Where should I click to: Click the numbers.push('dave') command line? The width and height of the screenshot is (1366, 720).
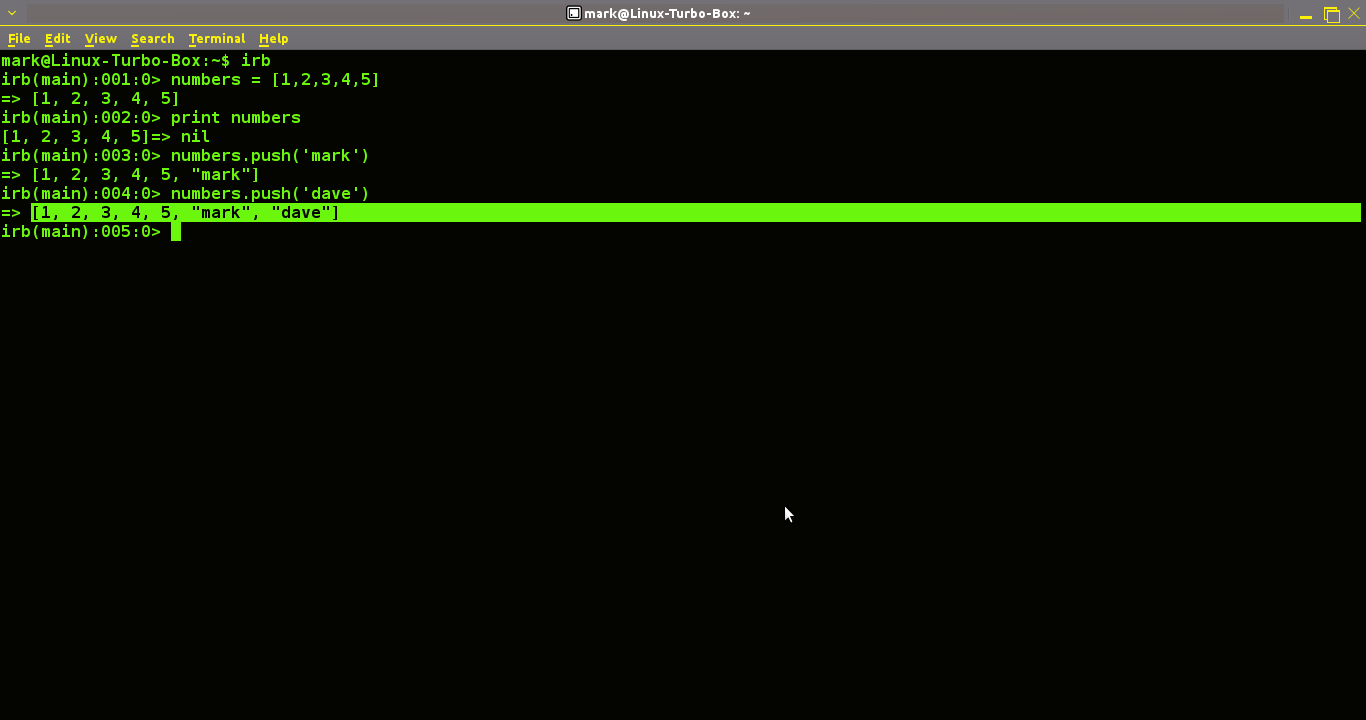coord(186,193)
